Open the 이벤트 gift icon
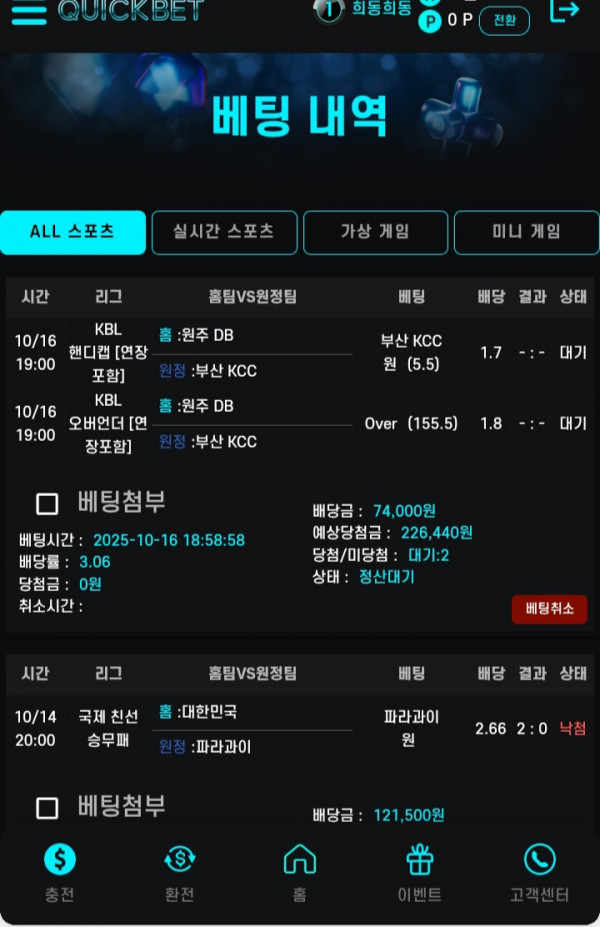The width and height of the screenshot is (600, 927). click(419, 859)
